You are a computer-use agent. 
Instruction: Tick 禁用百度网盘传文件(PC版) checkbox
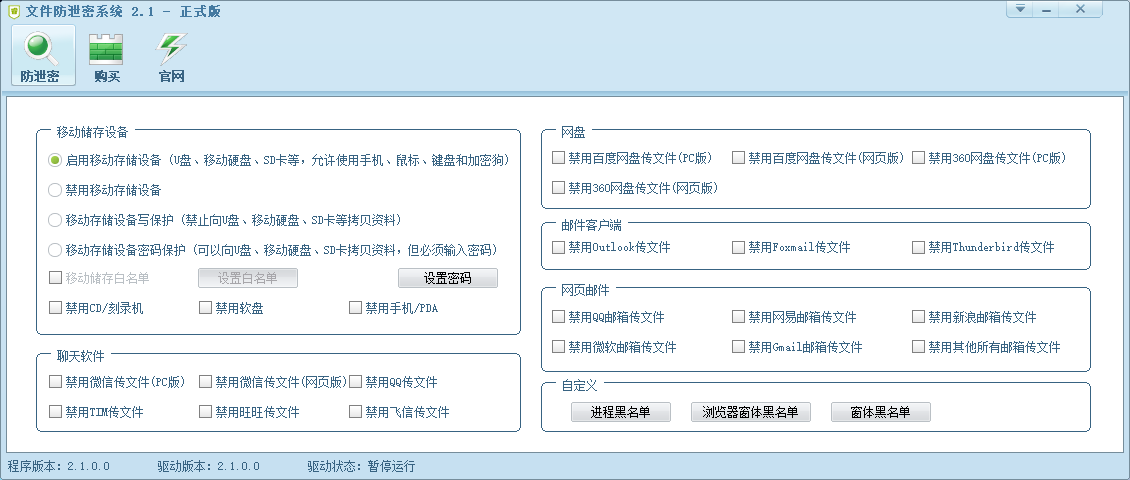coord(559,158)
